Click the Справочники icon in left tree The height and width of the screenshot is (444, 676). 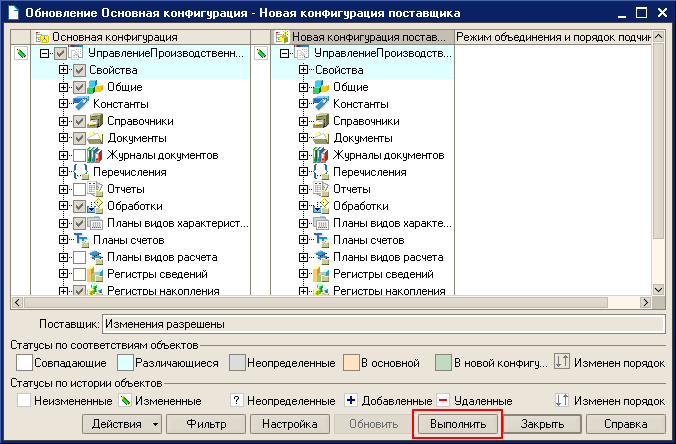click(95, 121)
